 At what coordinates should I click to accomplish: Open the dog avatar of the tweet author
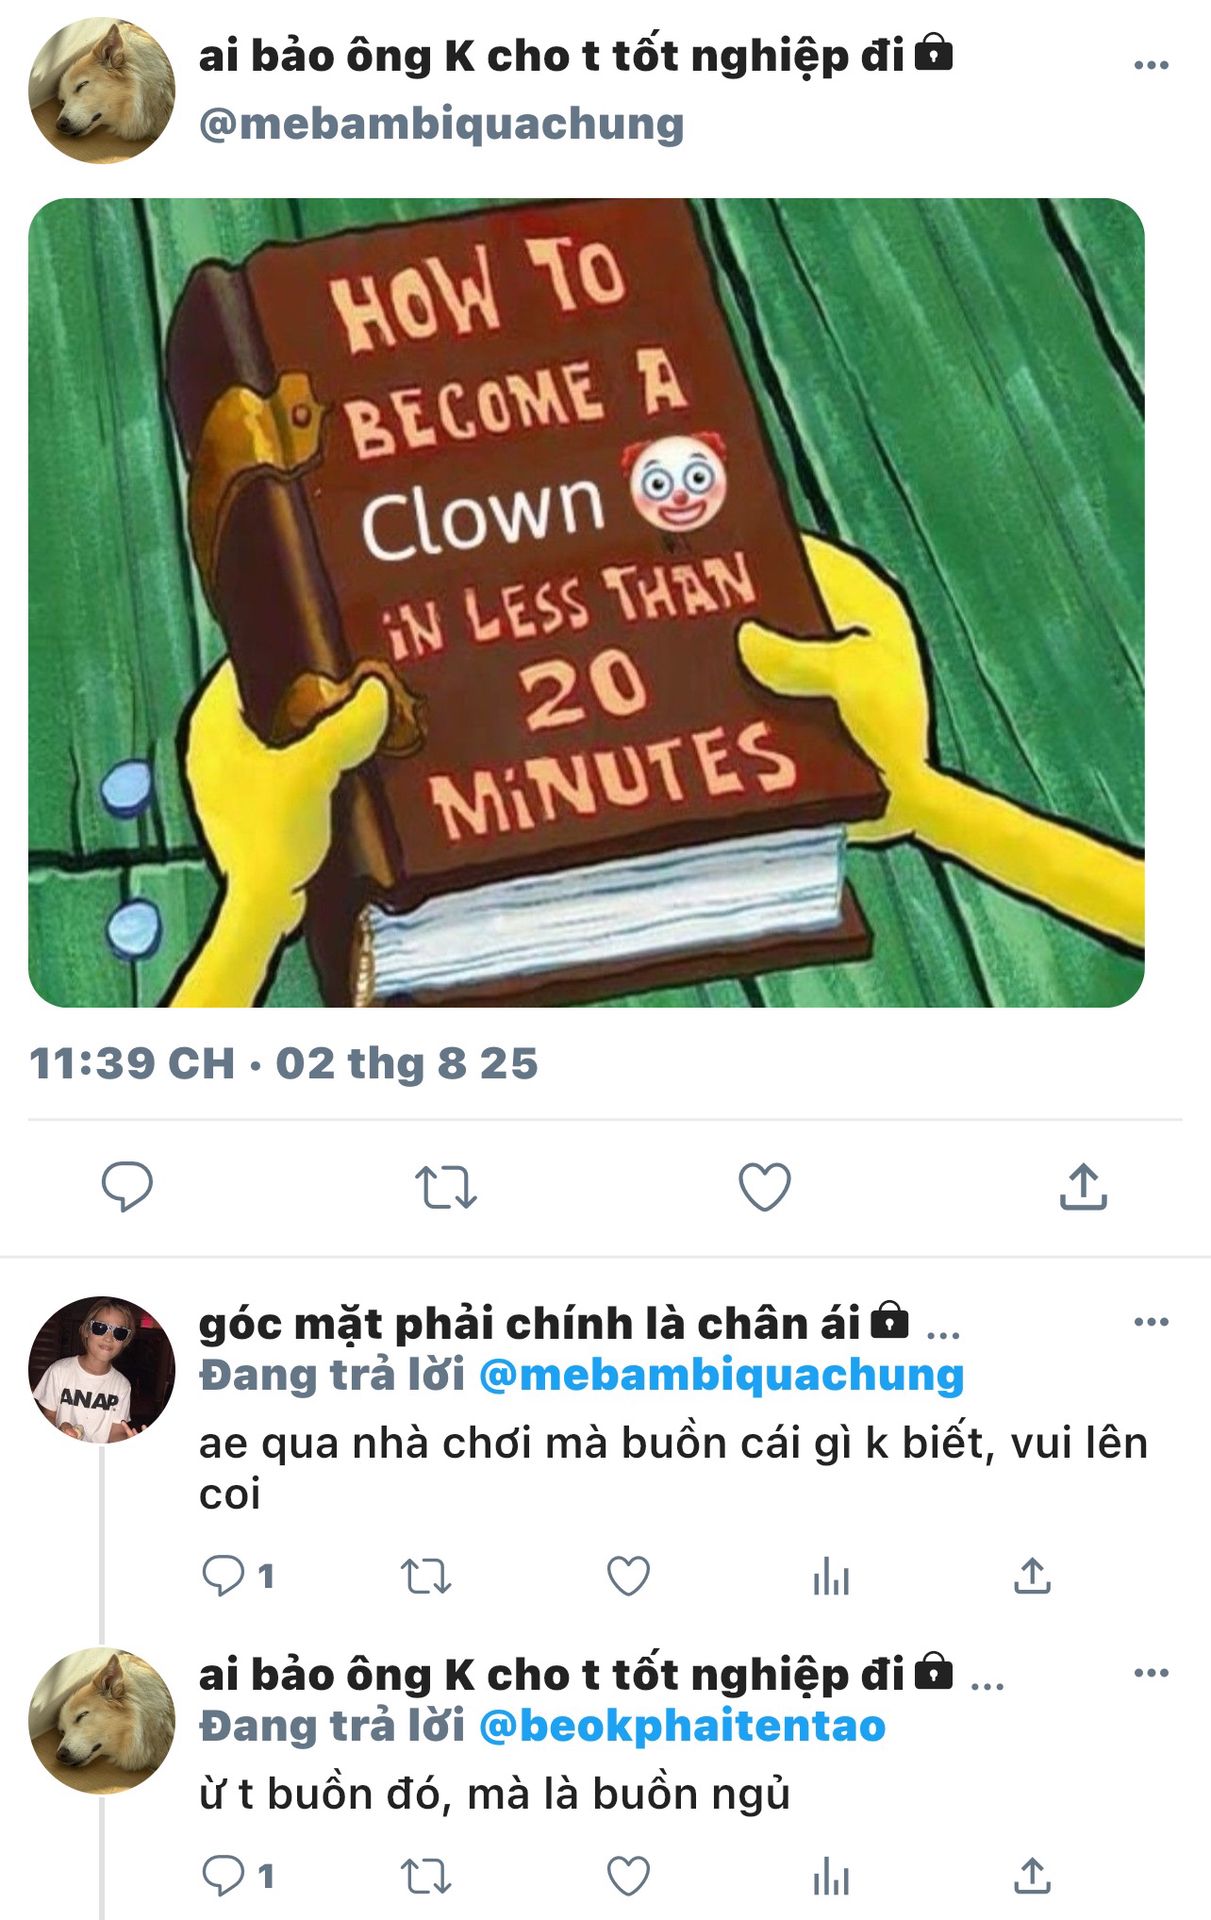[x=102, y=90]
